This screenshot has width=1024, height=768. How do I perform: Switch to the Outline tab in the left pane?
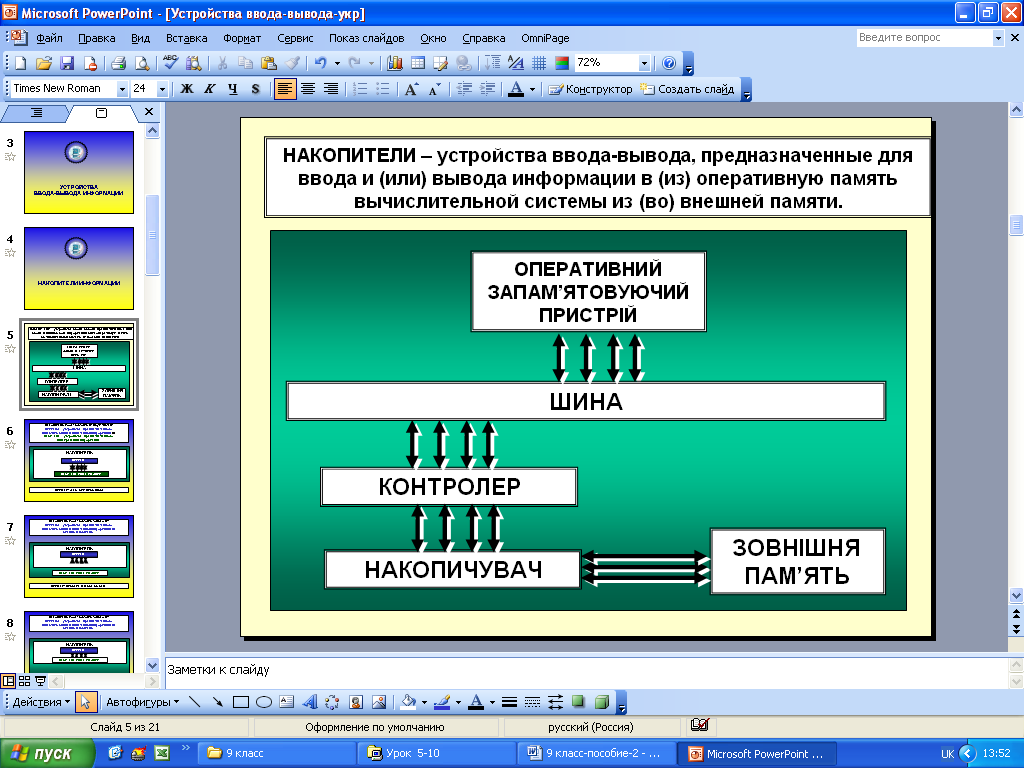37,113
